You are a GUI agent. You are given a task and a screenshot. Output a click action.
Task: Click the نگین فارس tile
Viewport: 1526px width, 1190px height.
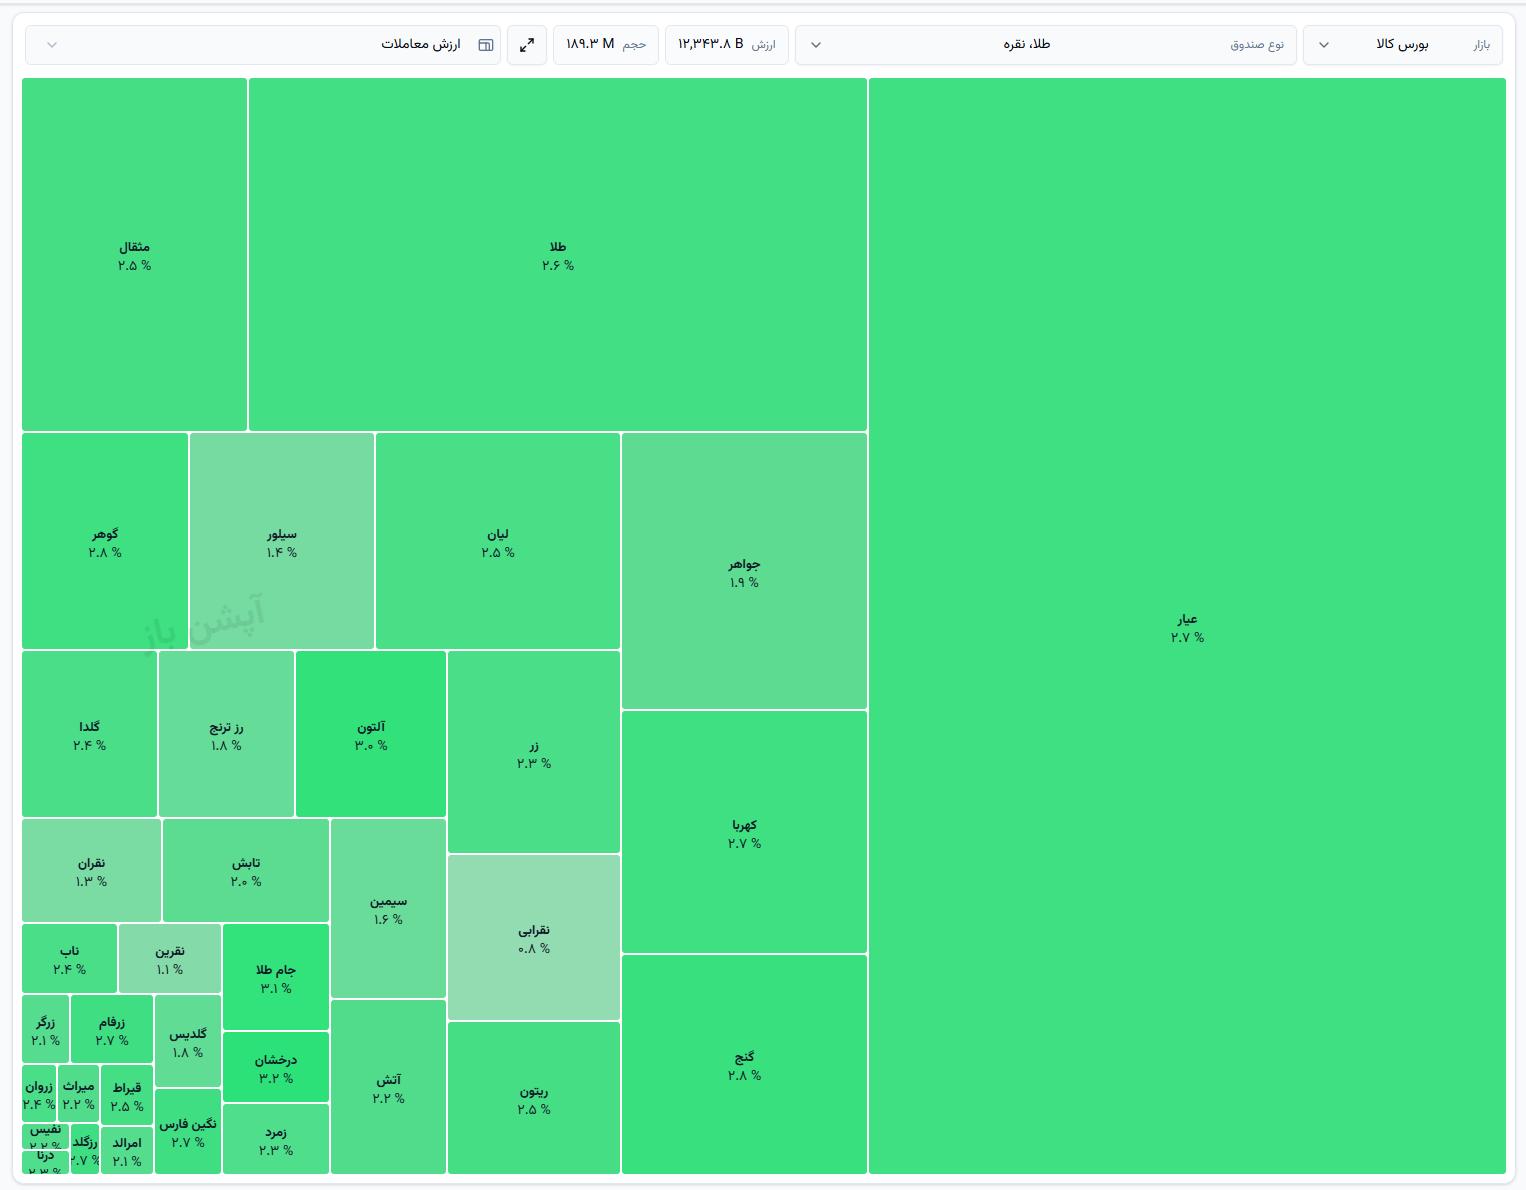pos(188,1131)
